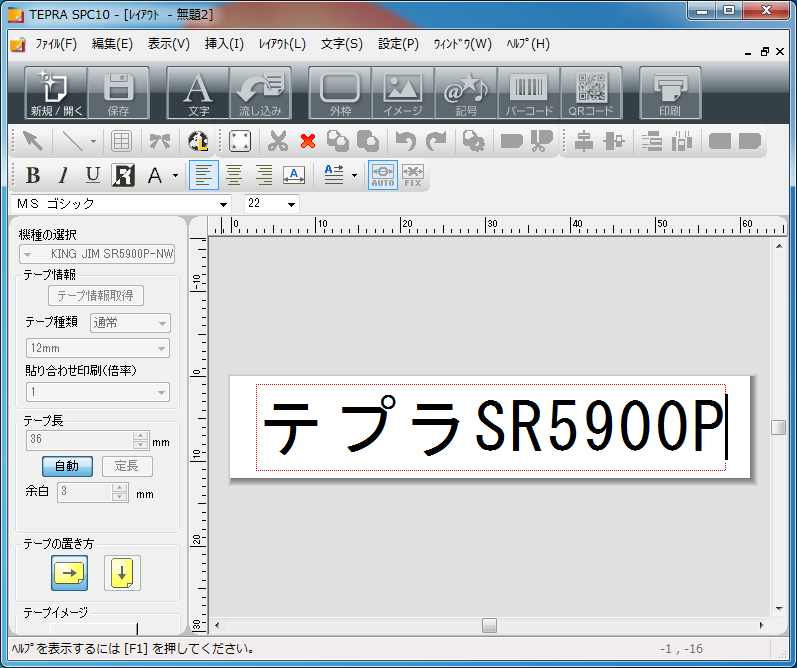Click the copy icon
Screen dimensions: 797x668
pos(338,141)
